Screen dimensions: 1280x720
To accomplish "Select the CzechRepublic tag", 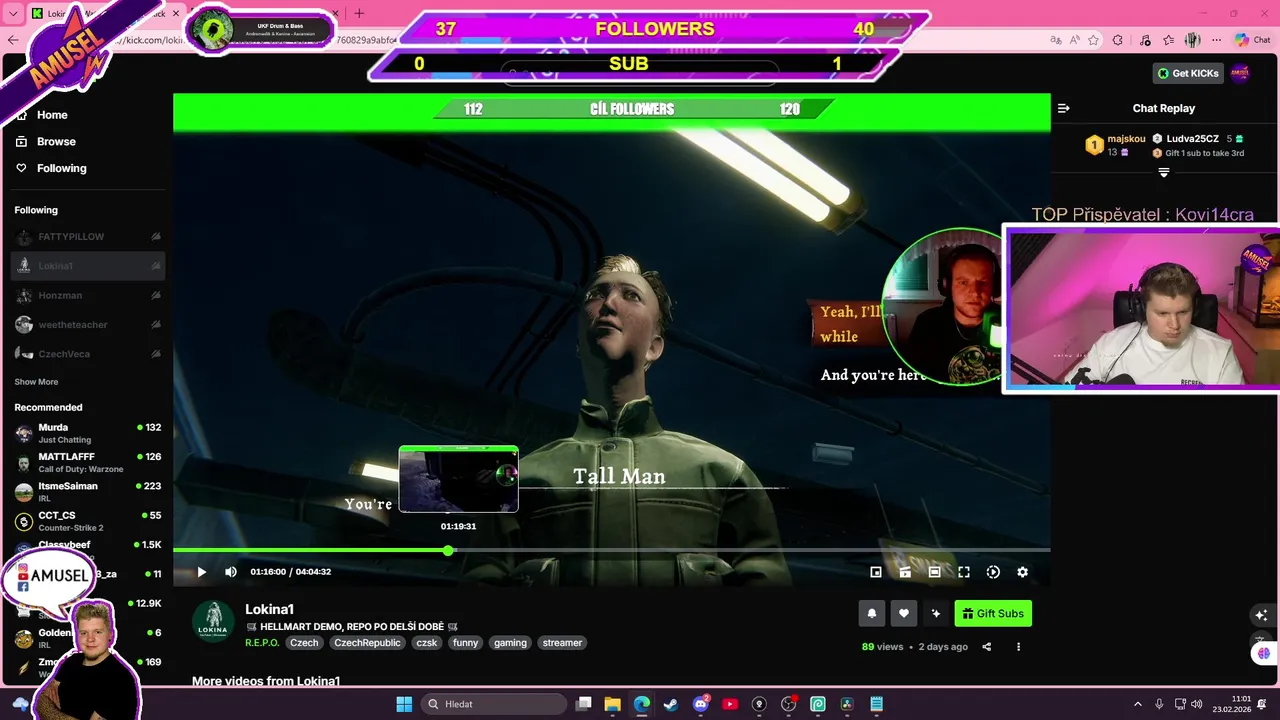I will pos(367,643).
